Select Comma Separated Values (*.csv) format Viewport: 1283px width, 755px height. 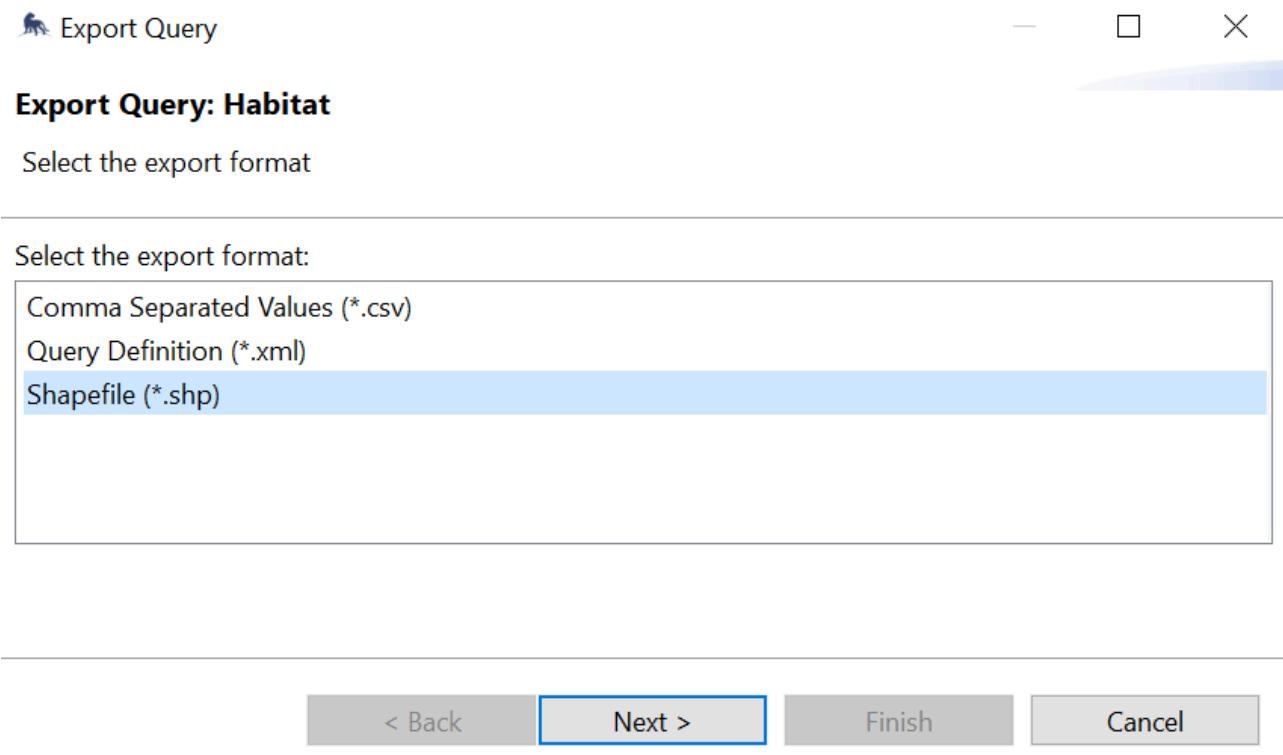point(645,308)
